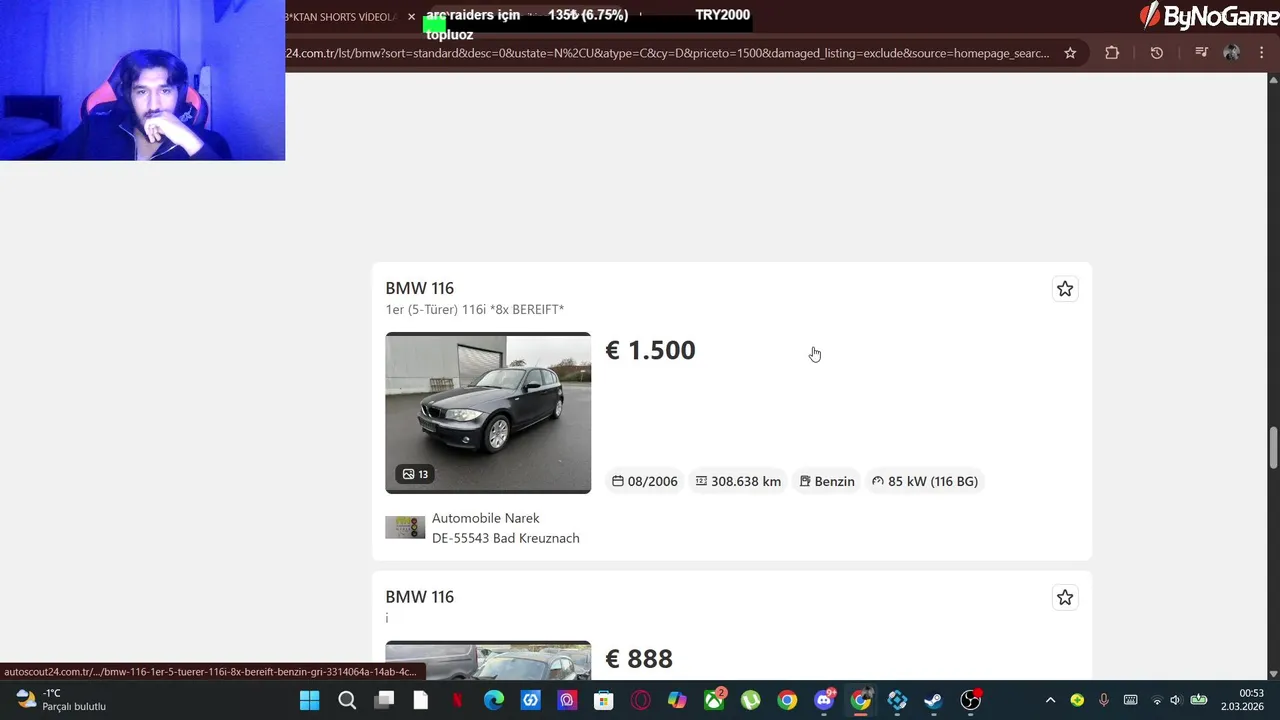Open the media control playlist icon
Image resolution: width=1280 pixels, height=720 pixels.
coord(1202,53)
